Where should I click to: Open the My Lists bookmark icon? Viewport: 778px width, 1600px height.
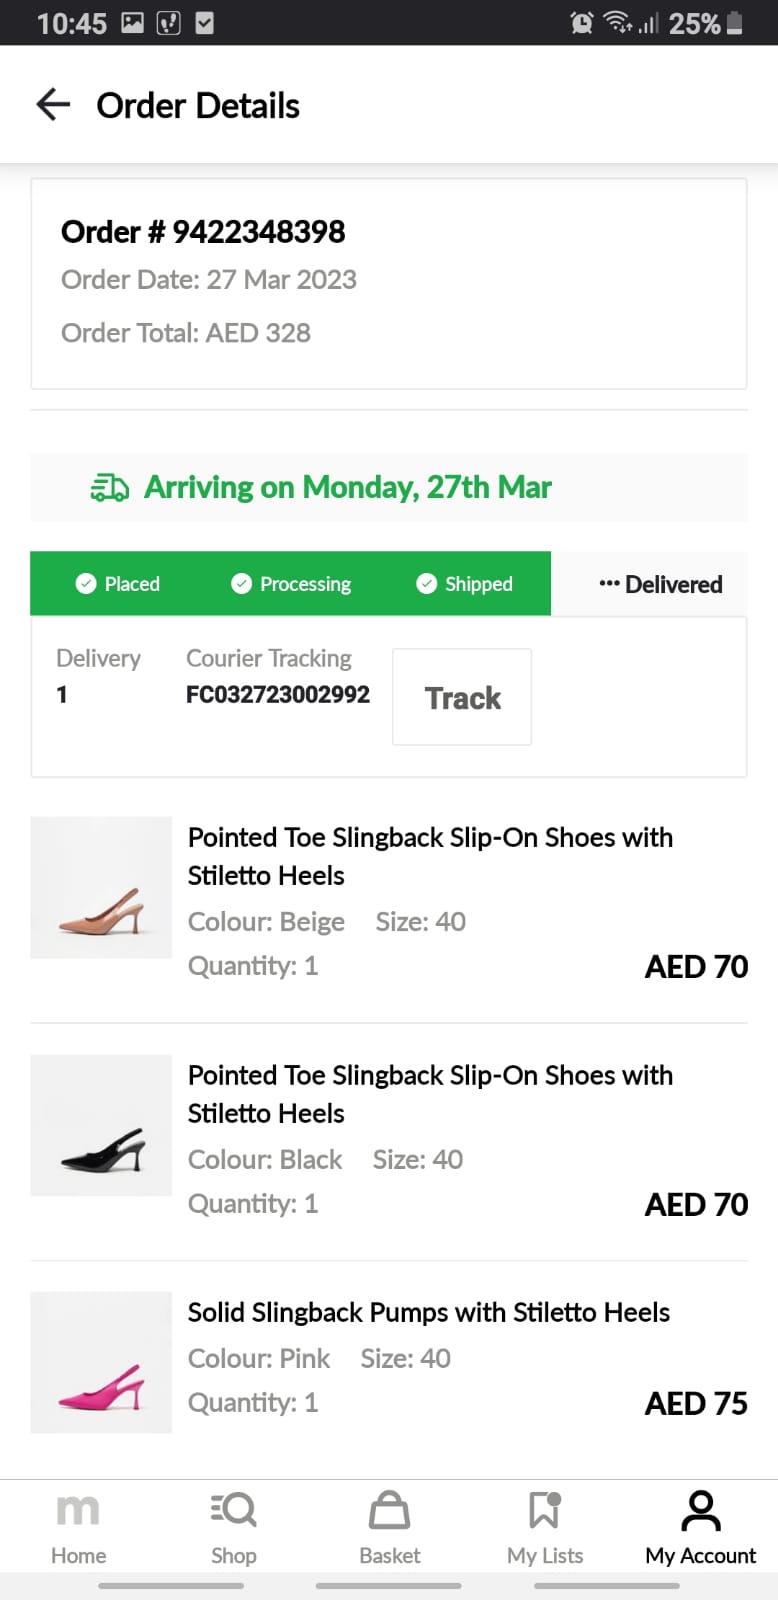pyautogui.click(x=545, y=1510)
